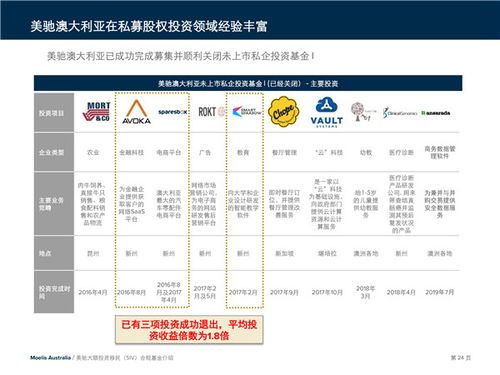Click the 新加坡 location cell
The height and width of the screenshot is (375, 500).
click(x=284, y=253)
